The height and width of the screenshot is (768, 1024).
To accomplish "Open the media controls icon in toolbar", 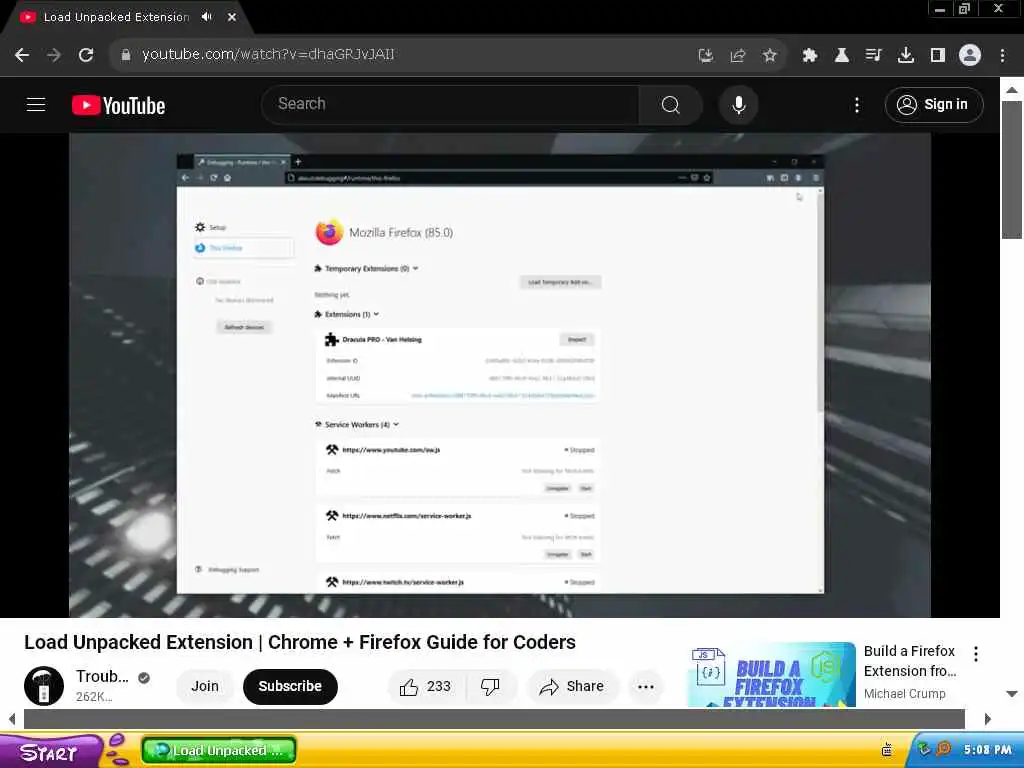I will coord(874,56).
